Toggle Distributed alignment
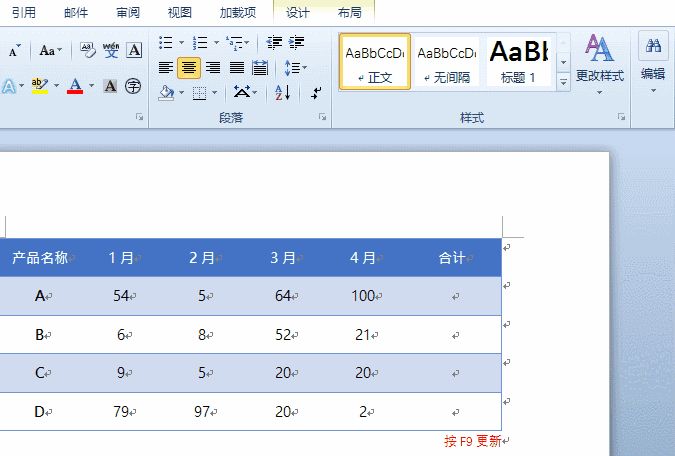675x456 pixels. click(260, 68)
